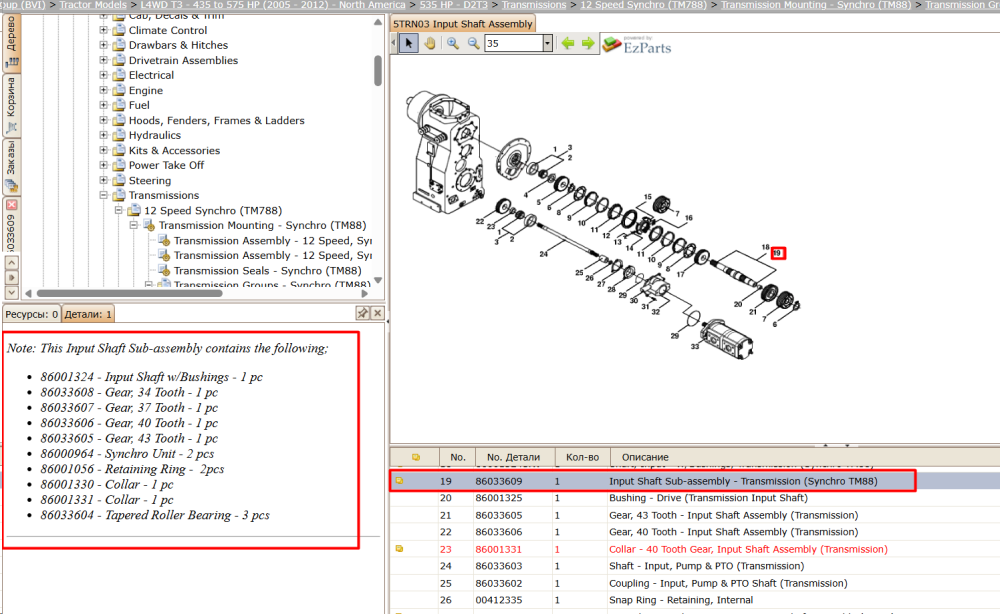This screenshot has height=614, width=1000.
Task: Select part number 86033605 in row 21
Action: point(498,515)
